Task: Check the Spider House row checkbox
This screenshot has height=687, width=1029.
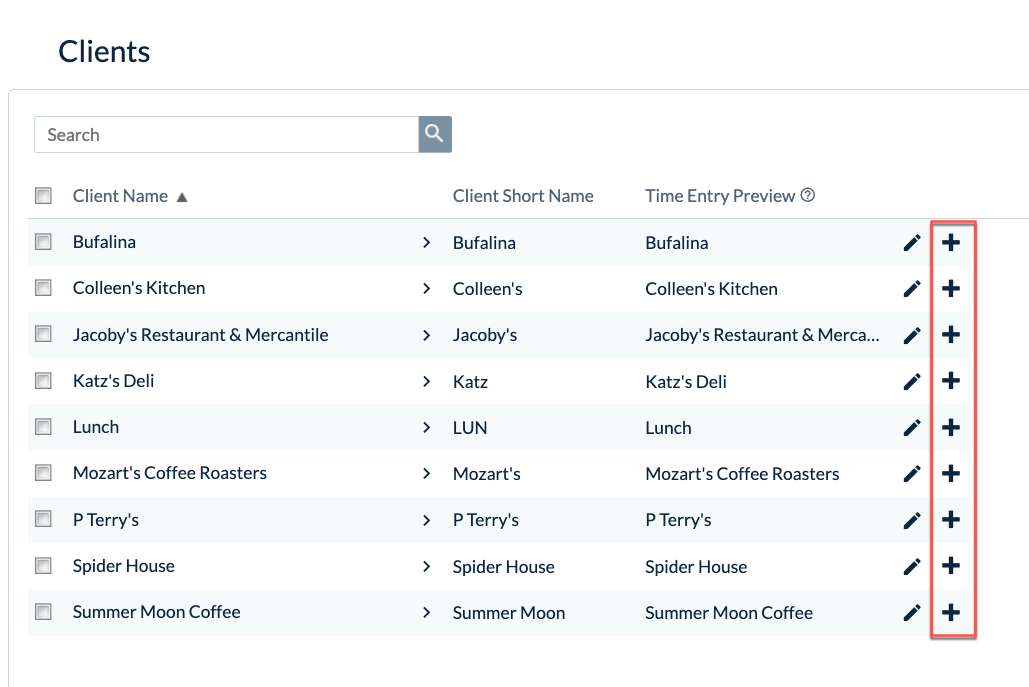Action: coord(43,566)
